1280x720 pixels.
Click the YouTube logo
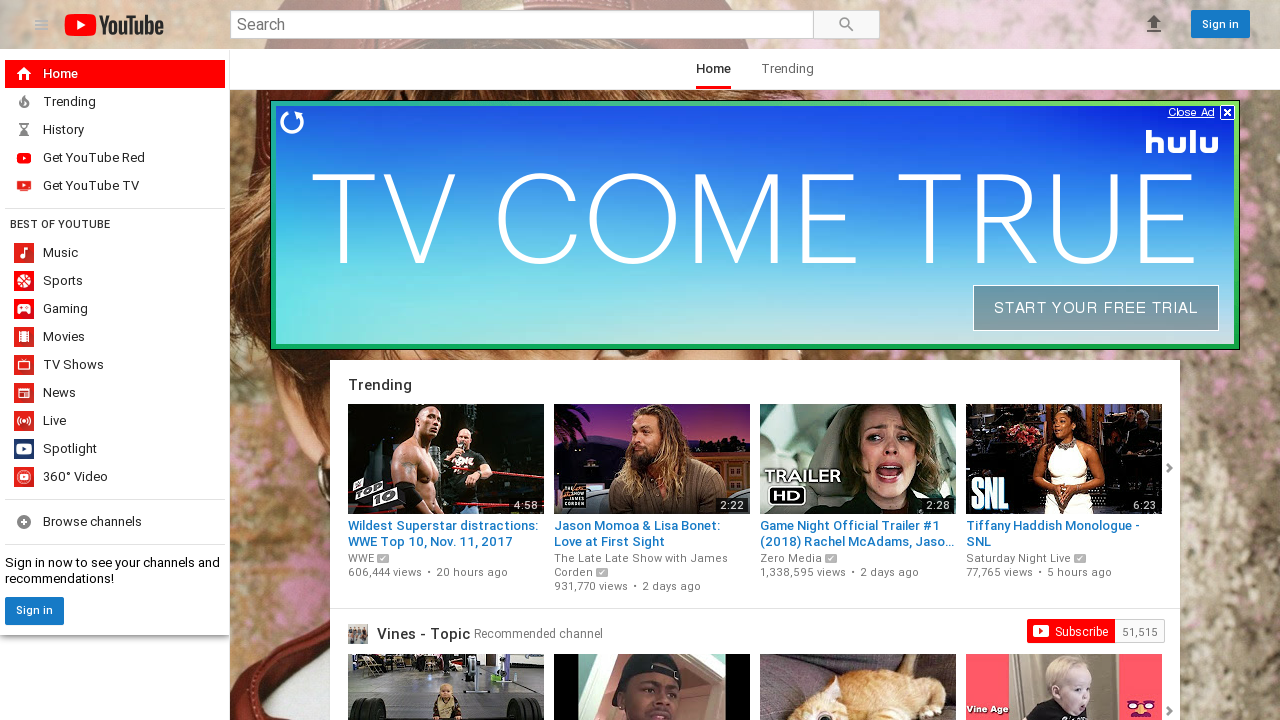pyautogui.click(x=114, y=25)
